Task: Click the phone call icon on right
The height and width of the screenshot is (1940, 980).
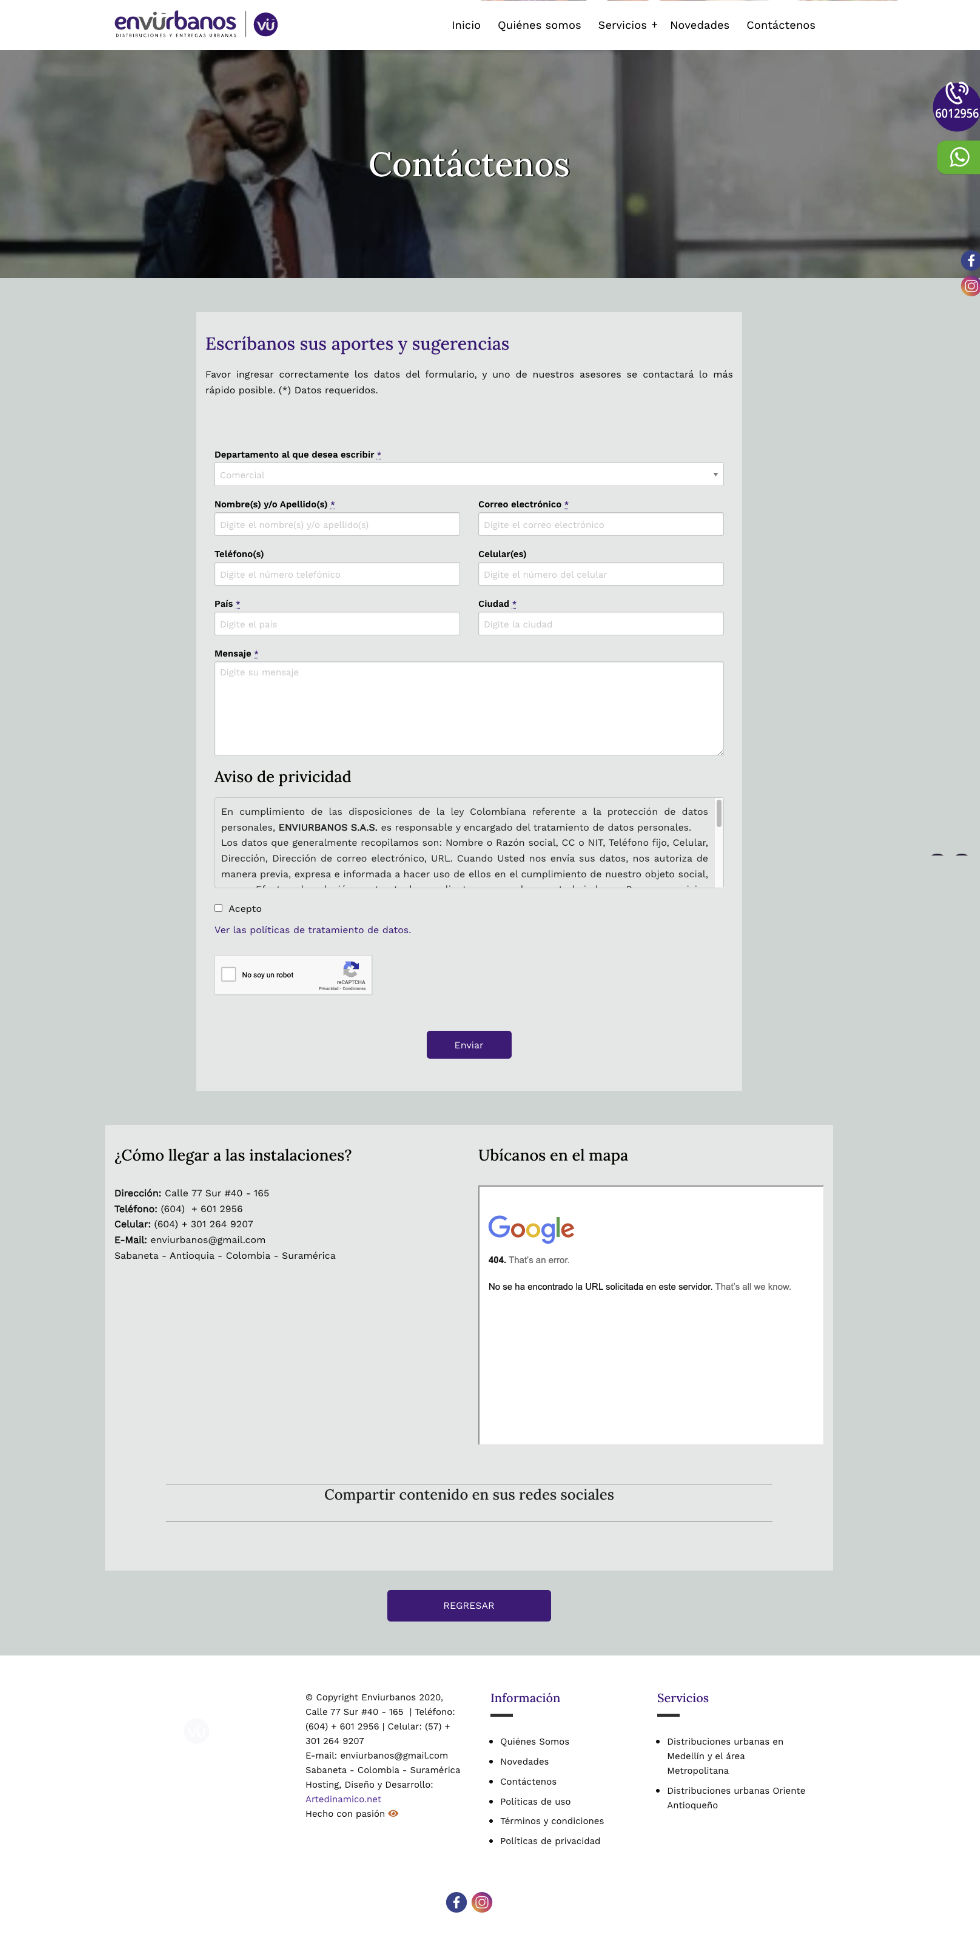Action: (956, 95)
